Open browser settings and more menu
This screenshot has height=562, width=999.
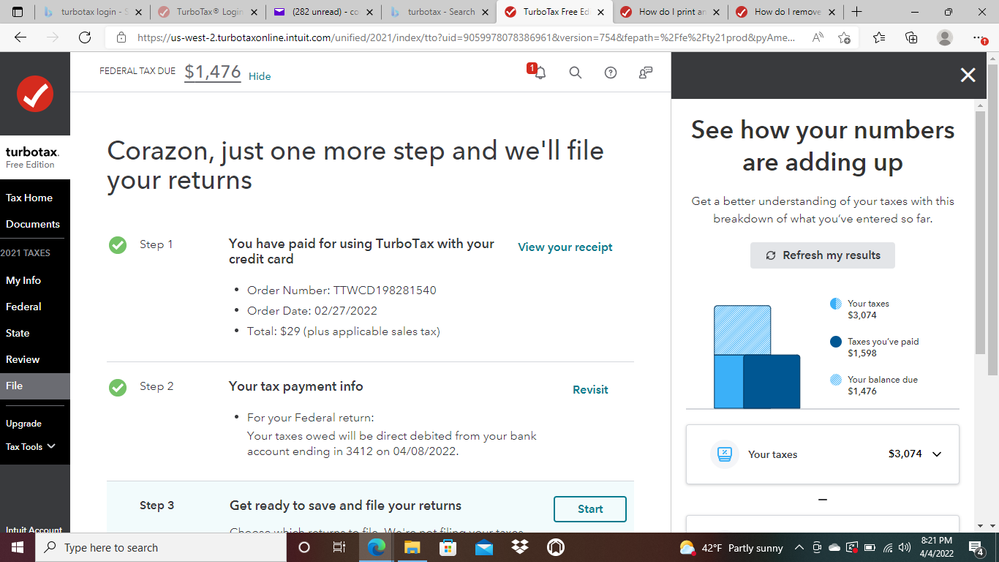click(x=980, y=38)
